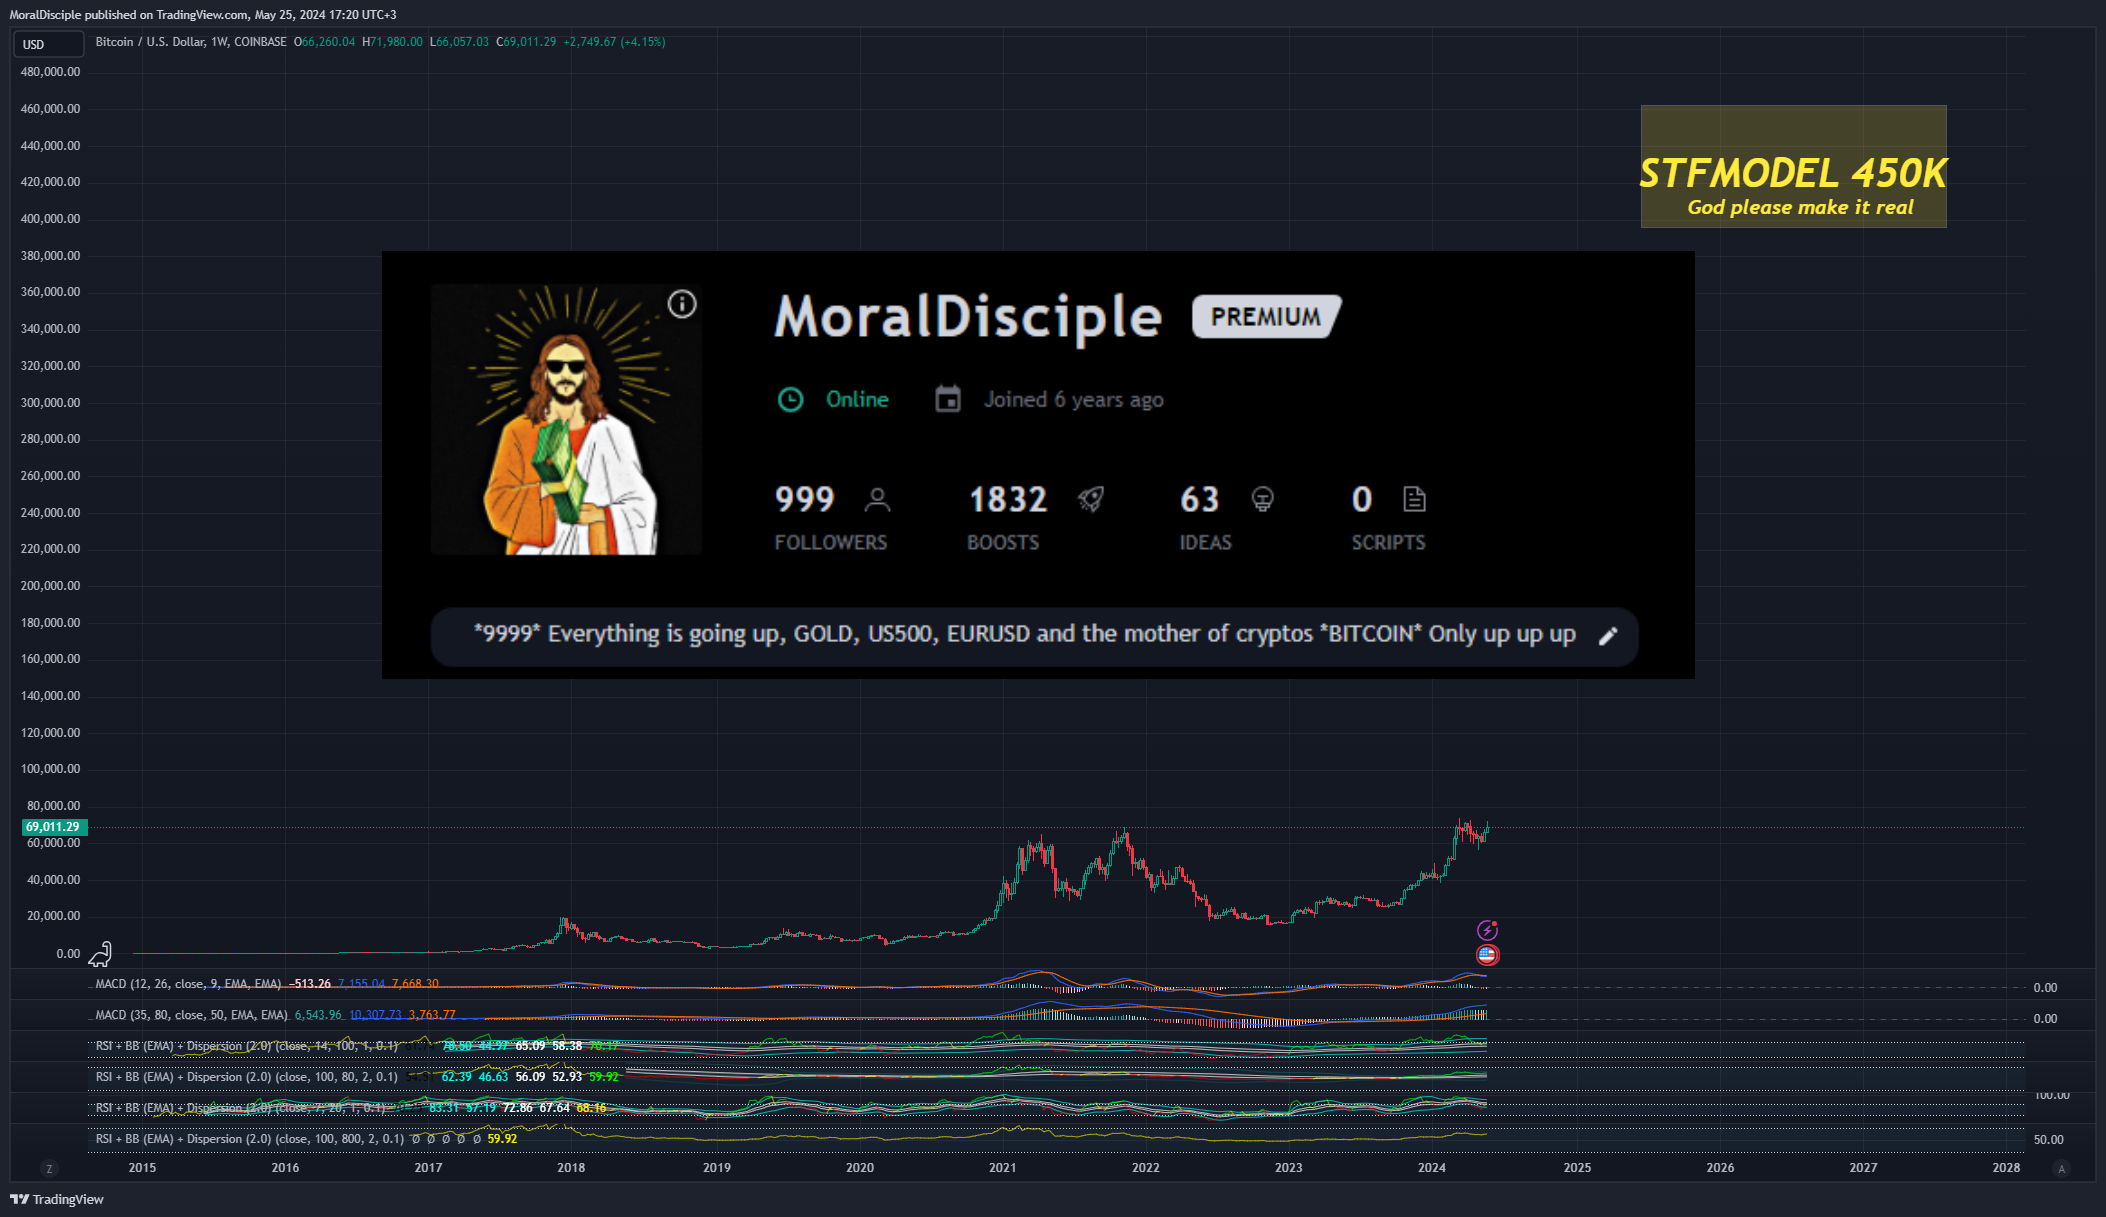Click the info icon on the profile picture

coord(682,304)
